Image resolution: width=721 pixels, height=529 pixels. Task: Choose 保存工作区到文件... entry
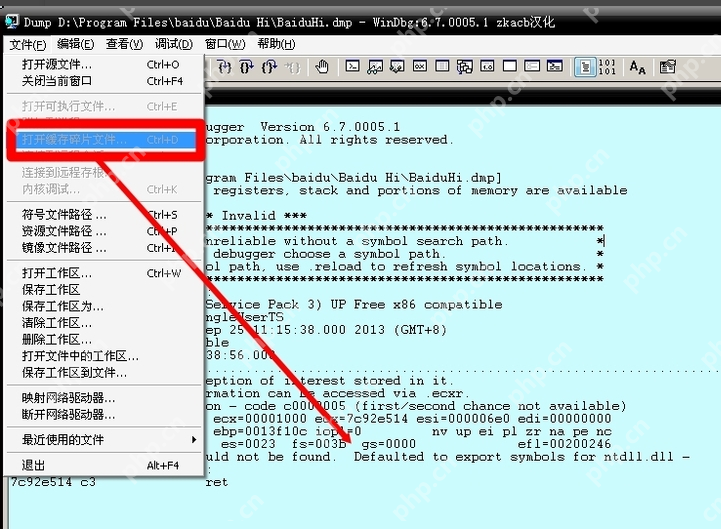[104, 373]
